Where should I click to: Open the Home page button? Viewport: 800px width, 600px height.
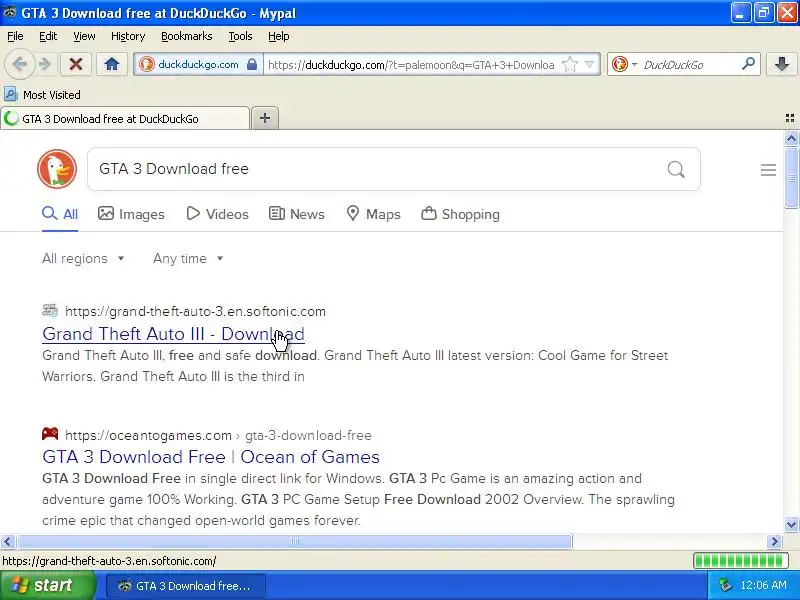pos(112,64)
